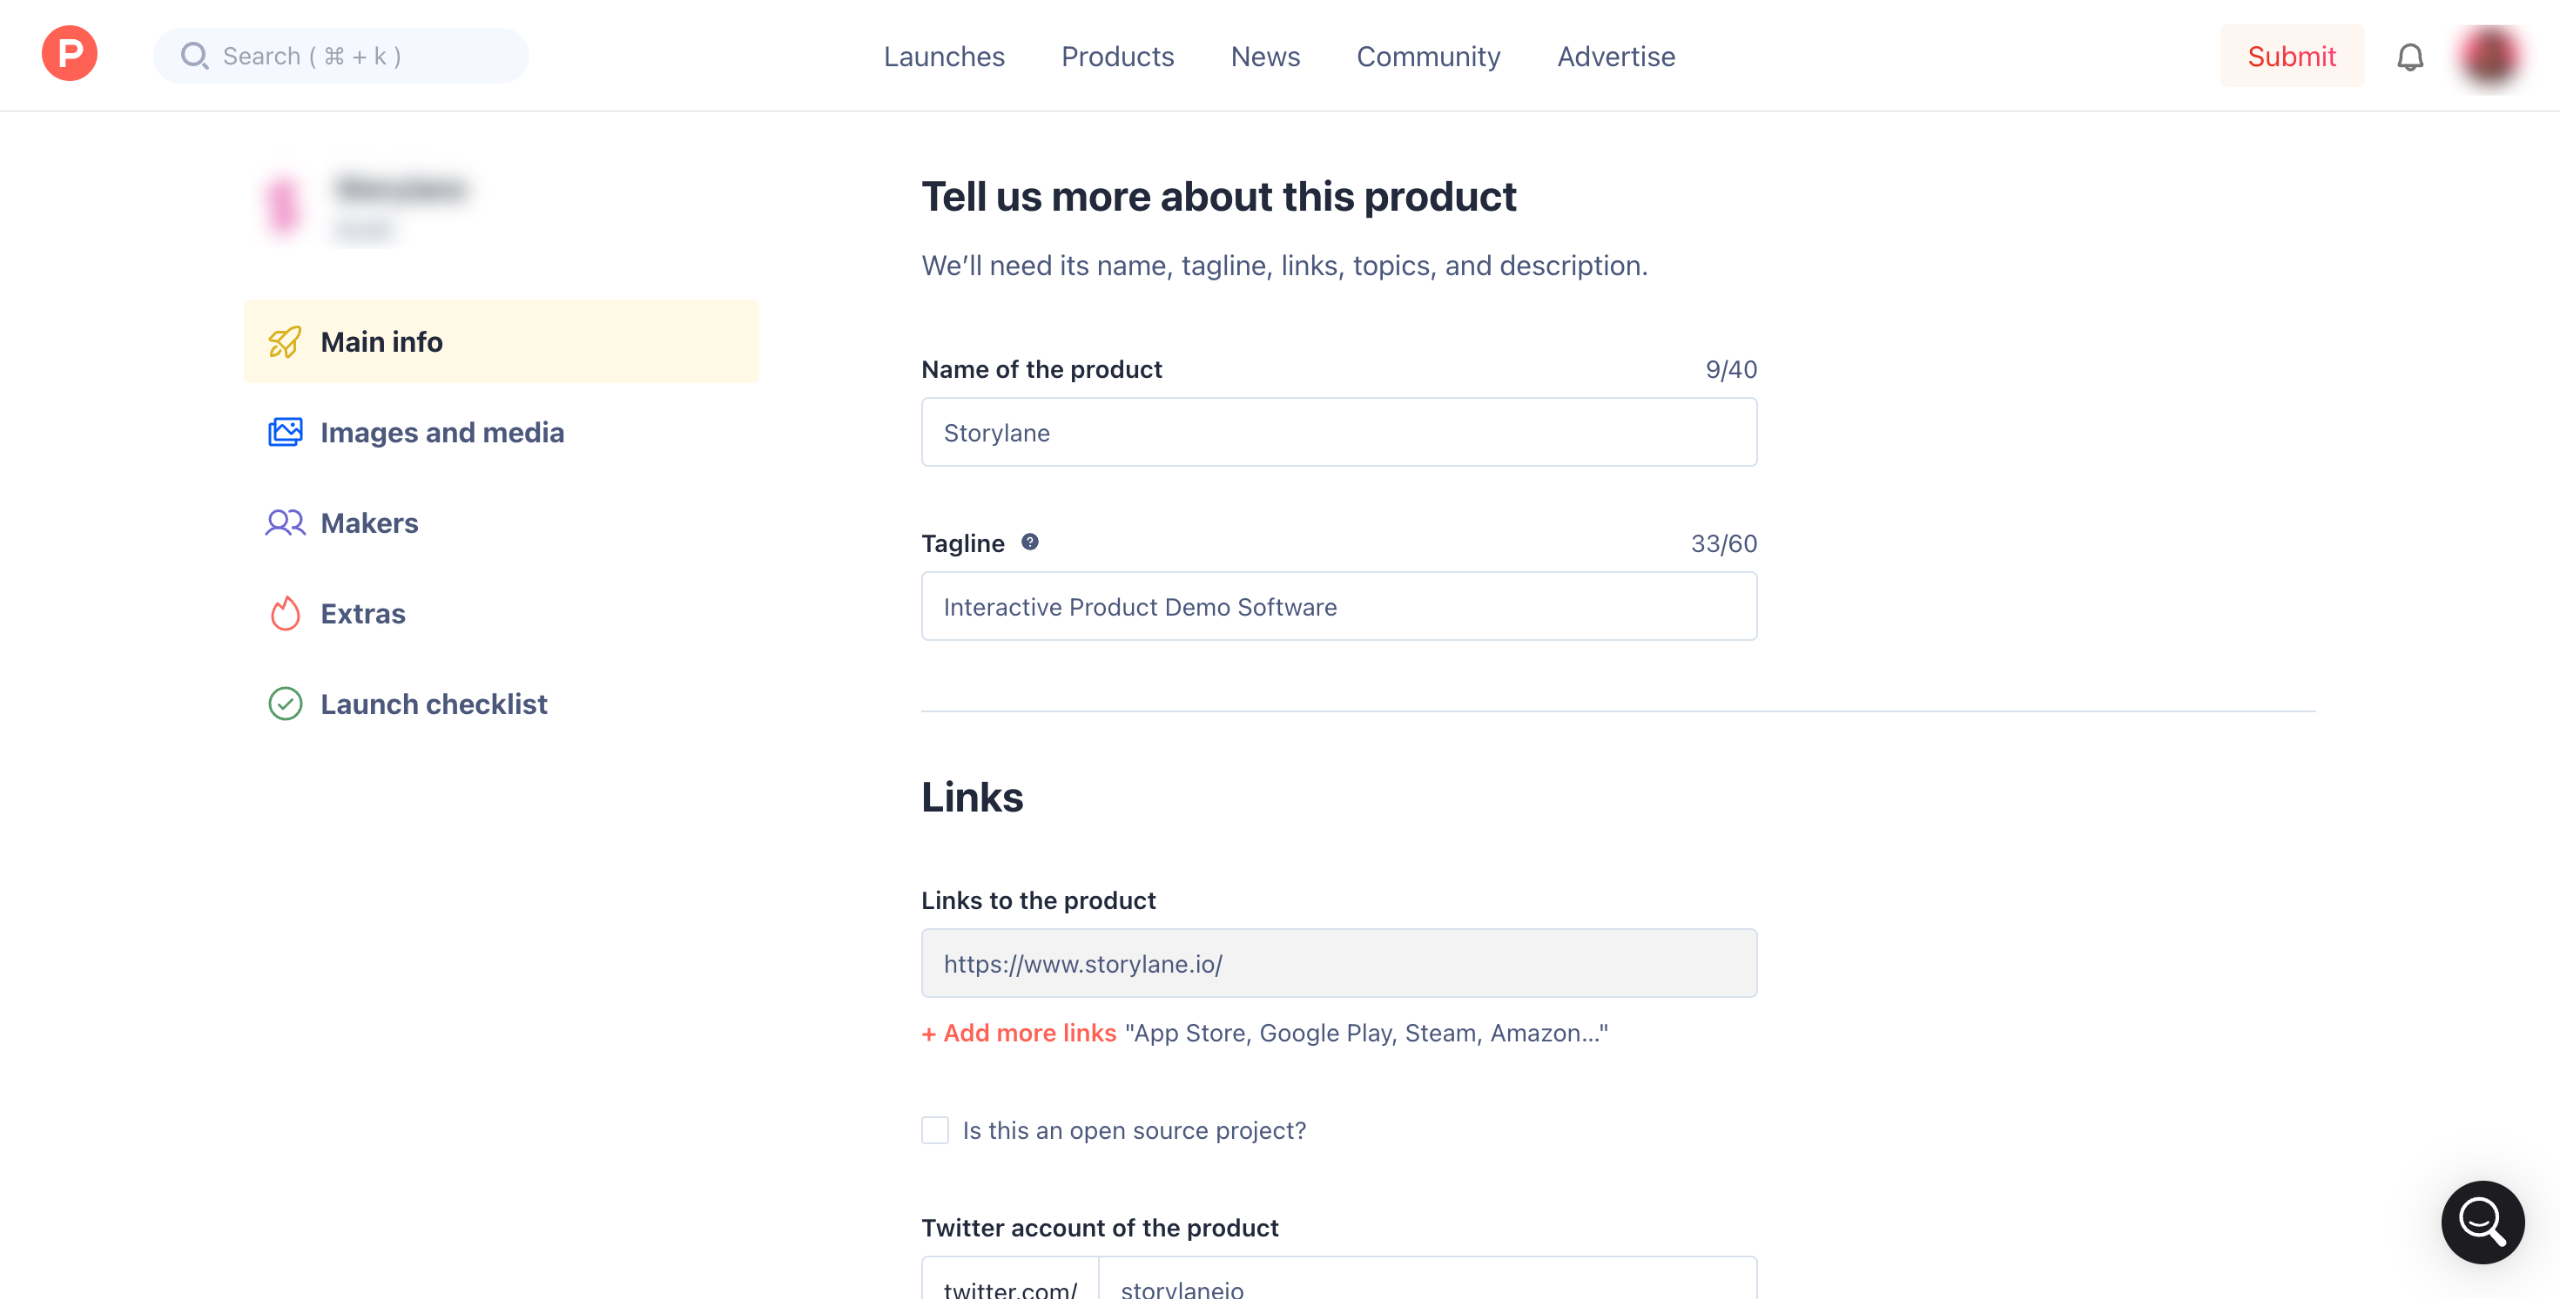Focus the product name field
Image resolution: width=2560 pixels, height=1299 pixels.
pyautogui.click(x=1338, y=432)
